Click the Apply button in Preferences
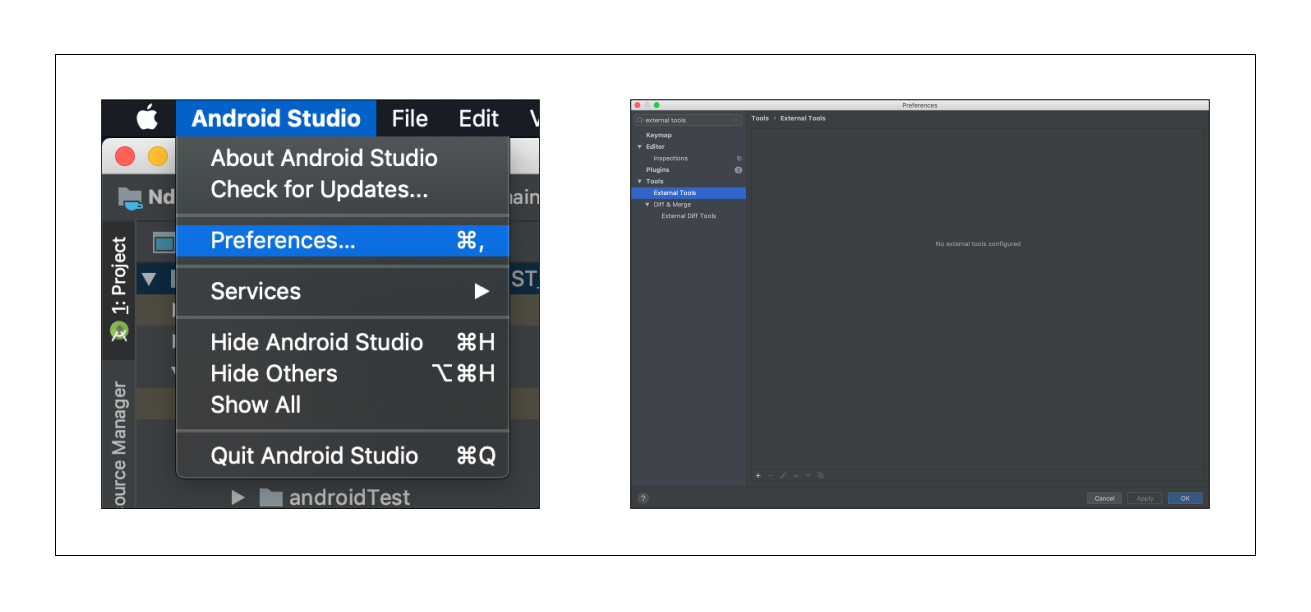1311x612 pixels. click(1145, 498)
